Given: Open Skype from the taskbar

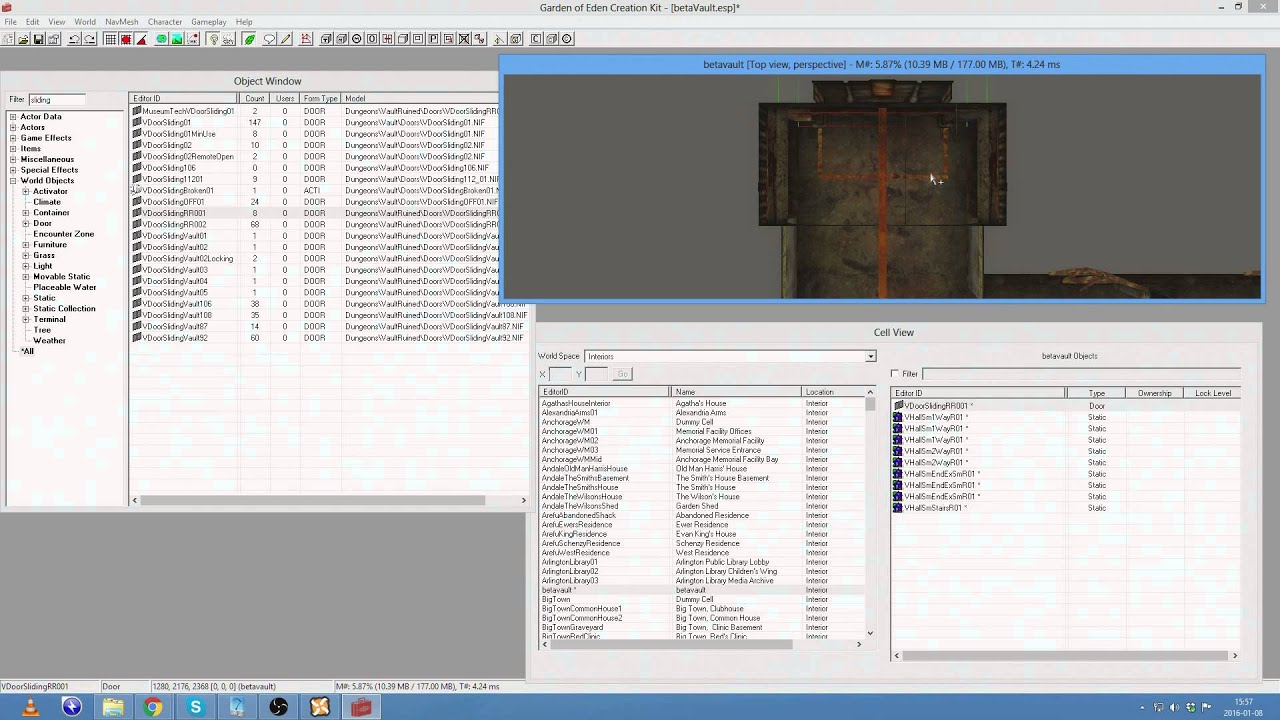Looking at the screenshot, I should [x=195, y=707].
